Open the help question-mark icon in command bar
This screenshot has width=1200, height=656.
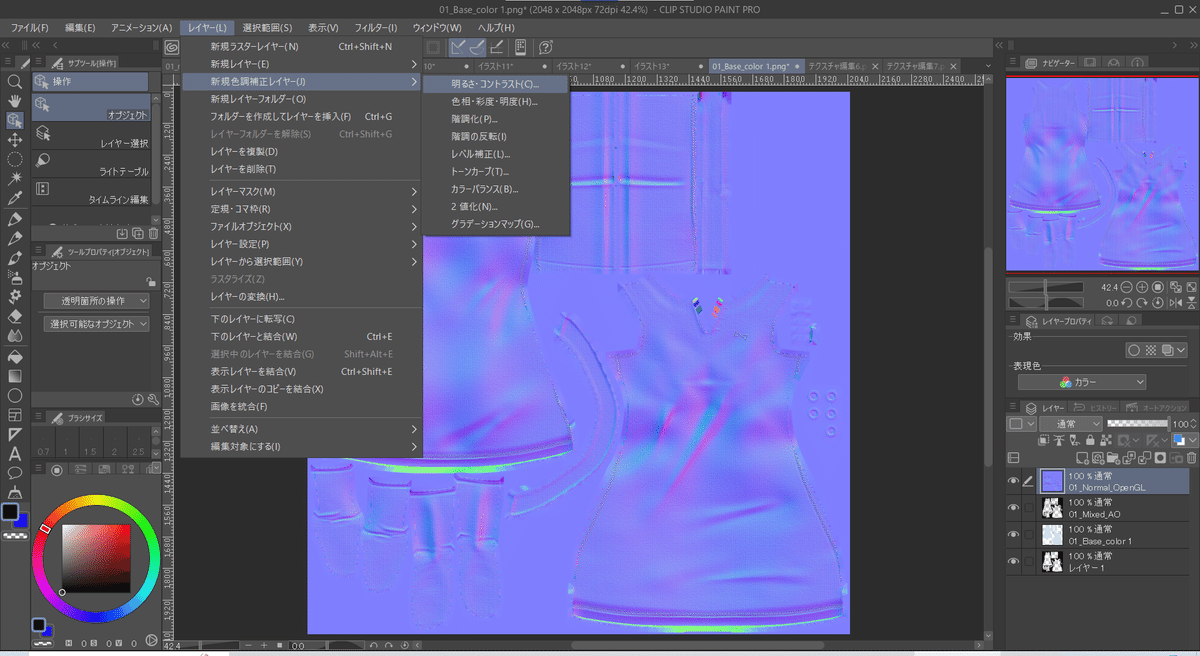point(546,47)
